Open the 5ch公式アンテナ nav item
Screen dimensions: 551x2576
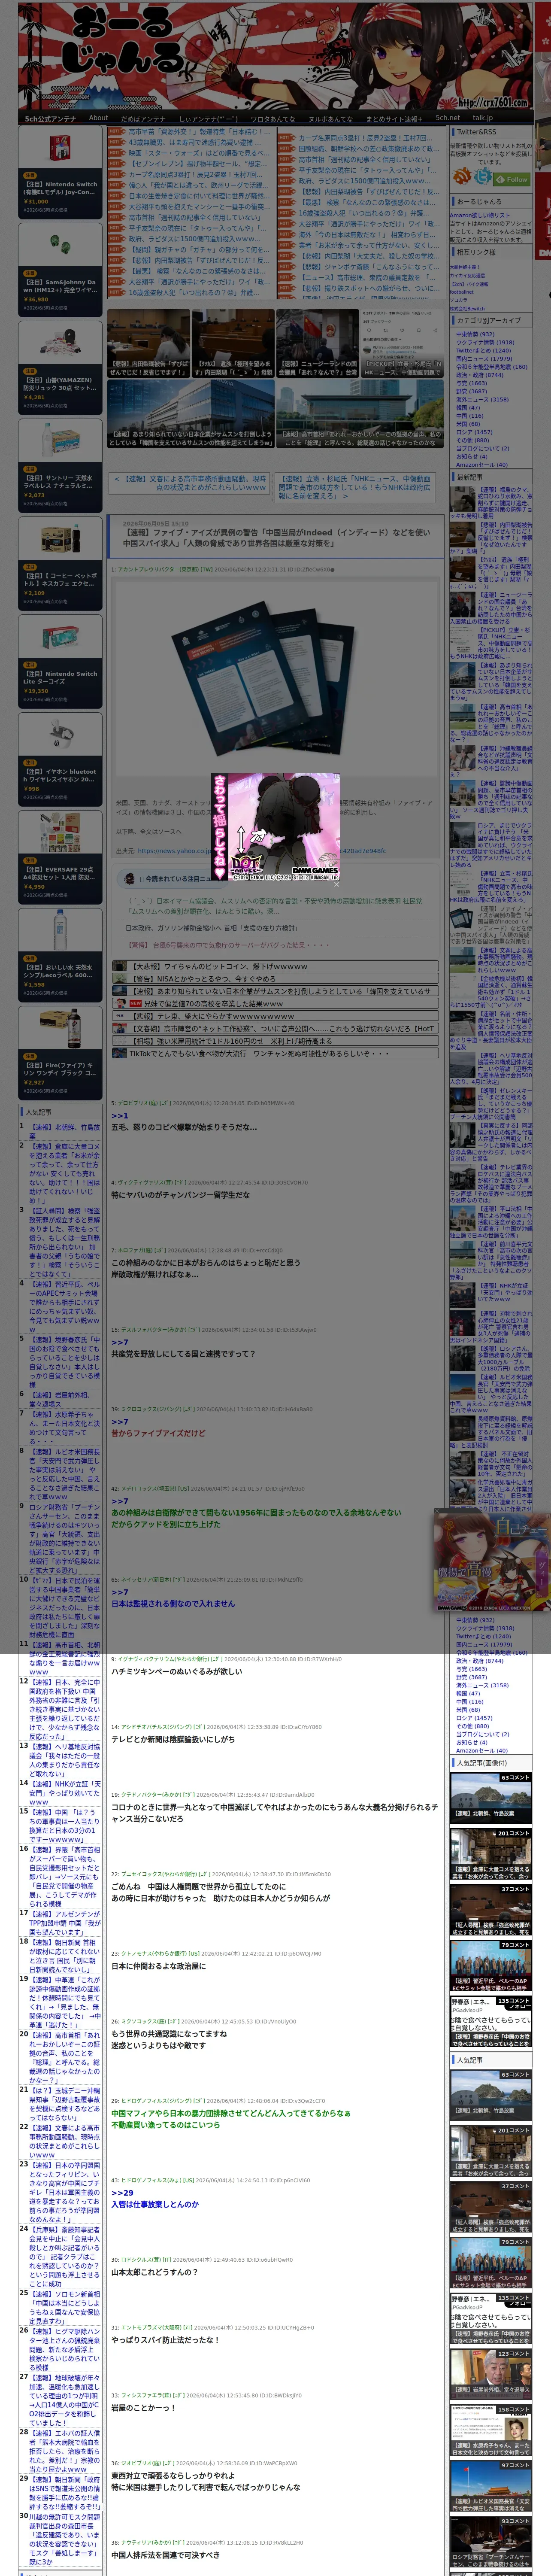[x=50, y=119]
